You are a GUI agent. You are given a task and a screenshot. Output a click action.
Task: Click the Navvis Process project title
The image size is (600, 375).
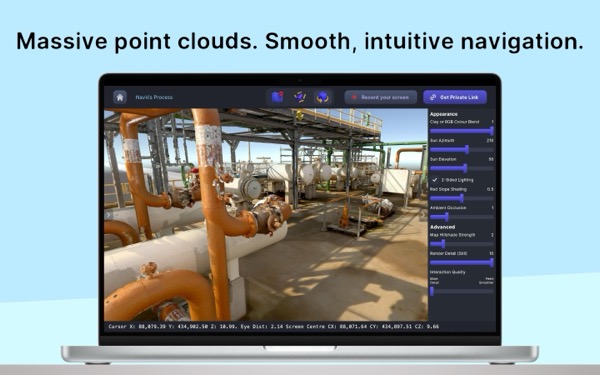pos(154,97)
